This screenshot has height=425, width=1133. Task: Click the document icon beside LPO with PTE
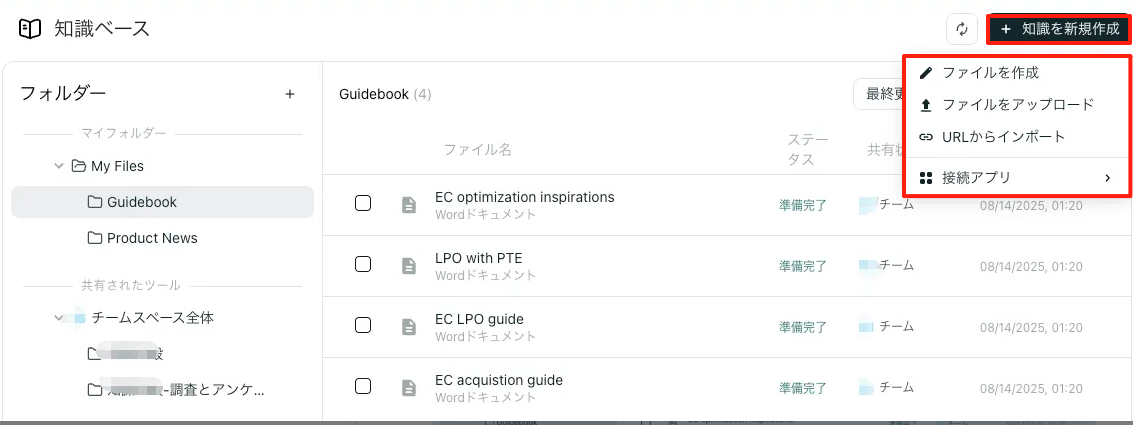tap(408, 266)
